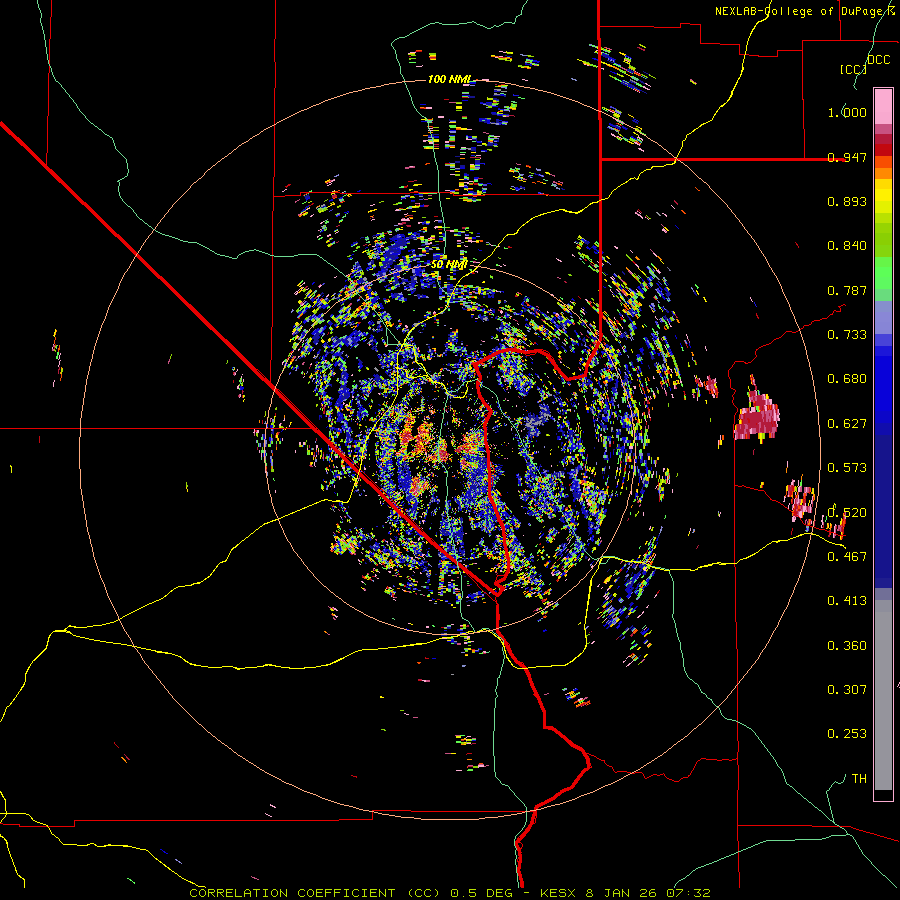Image resolution: width=900 pixels, height=900 pixels.
Task: Pick the bright green color bar segment
Action: pyautogui.click(x=883, y=273)
